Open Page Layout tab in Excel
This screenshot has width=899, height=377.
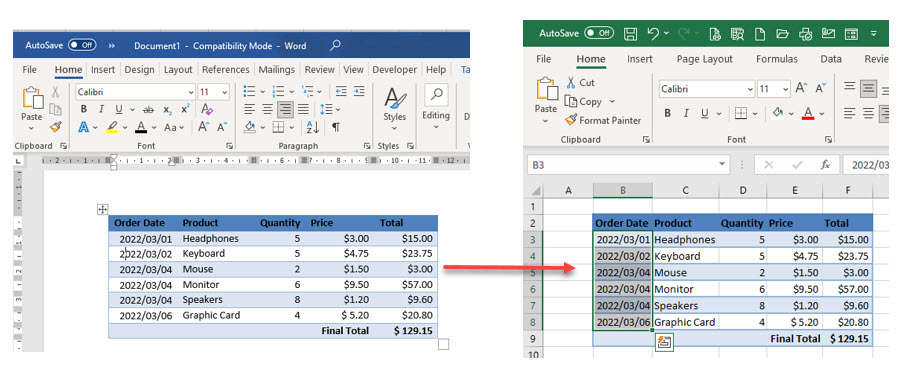(705, 59)
